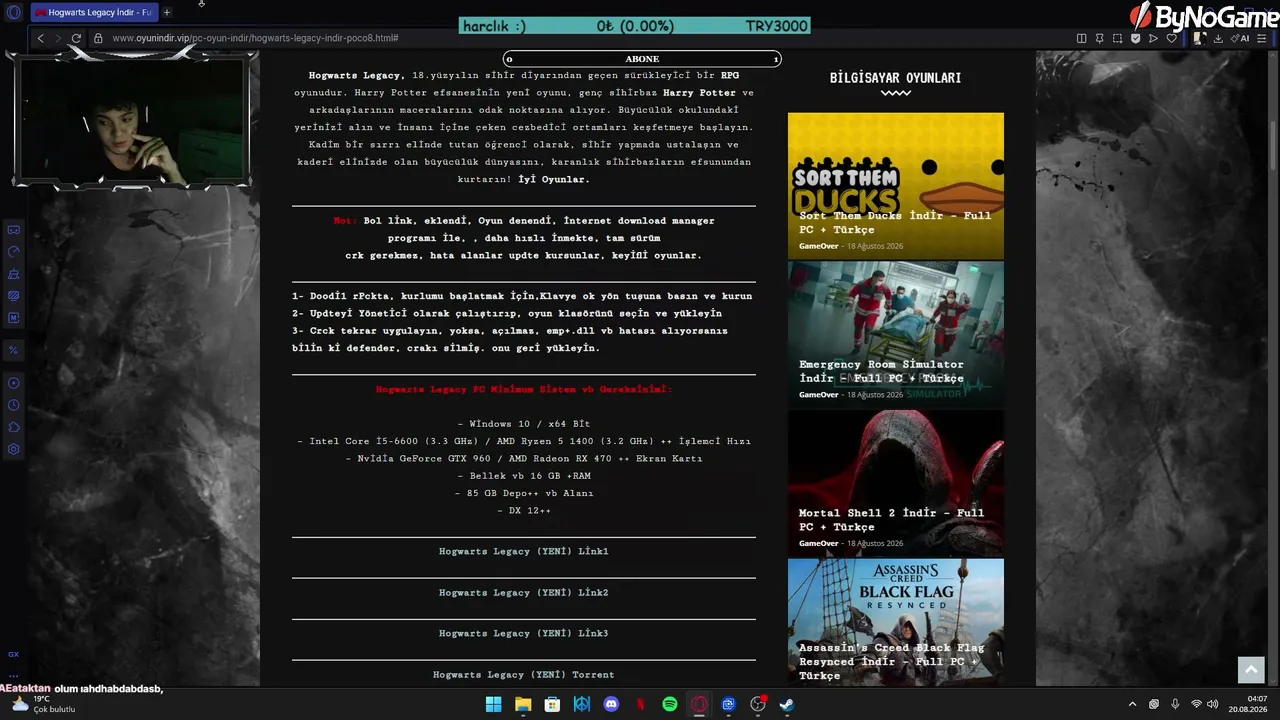Open a new browser tab

(x=167, y=12)
